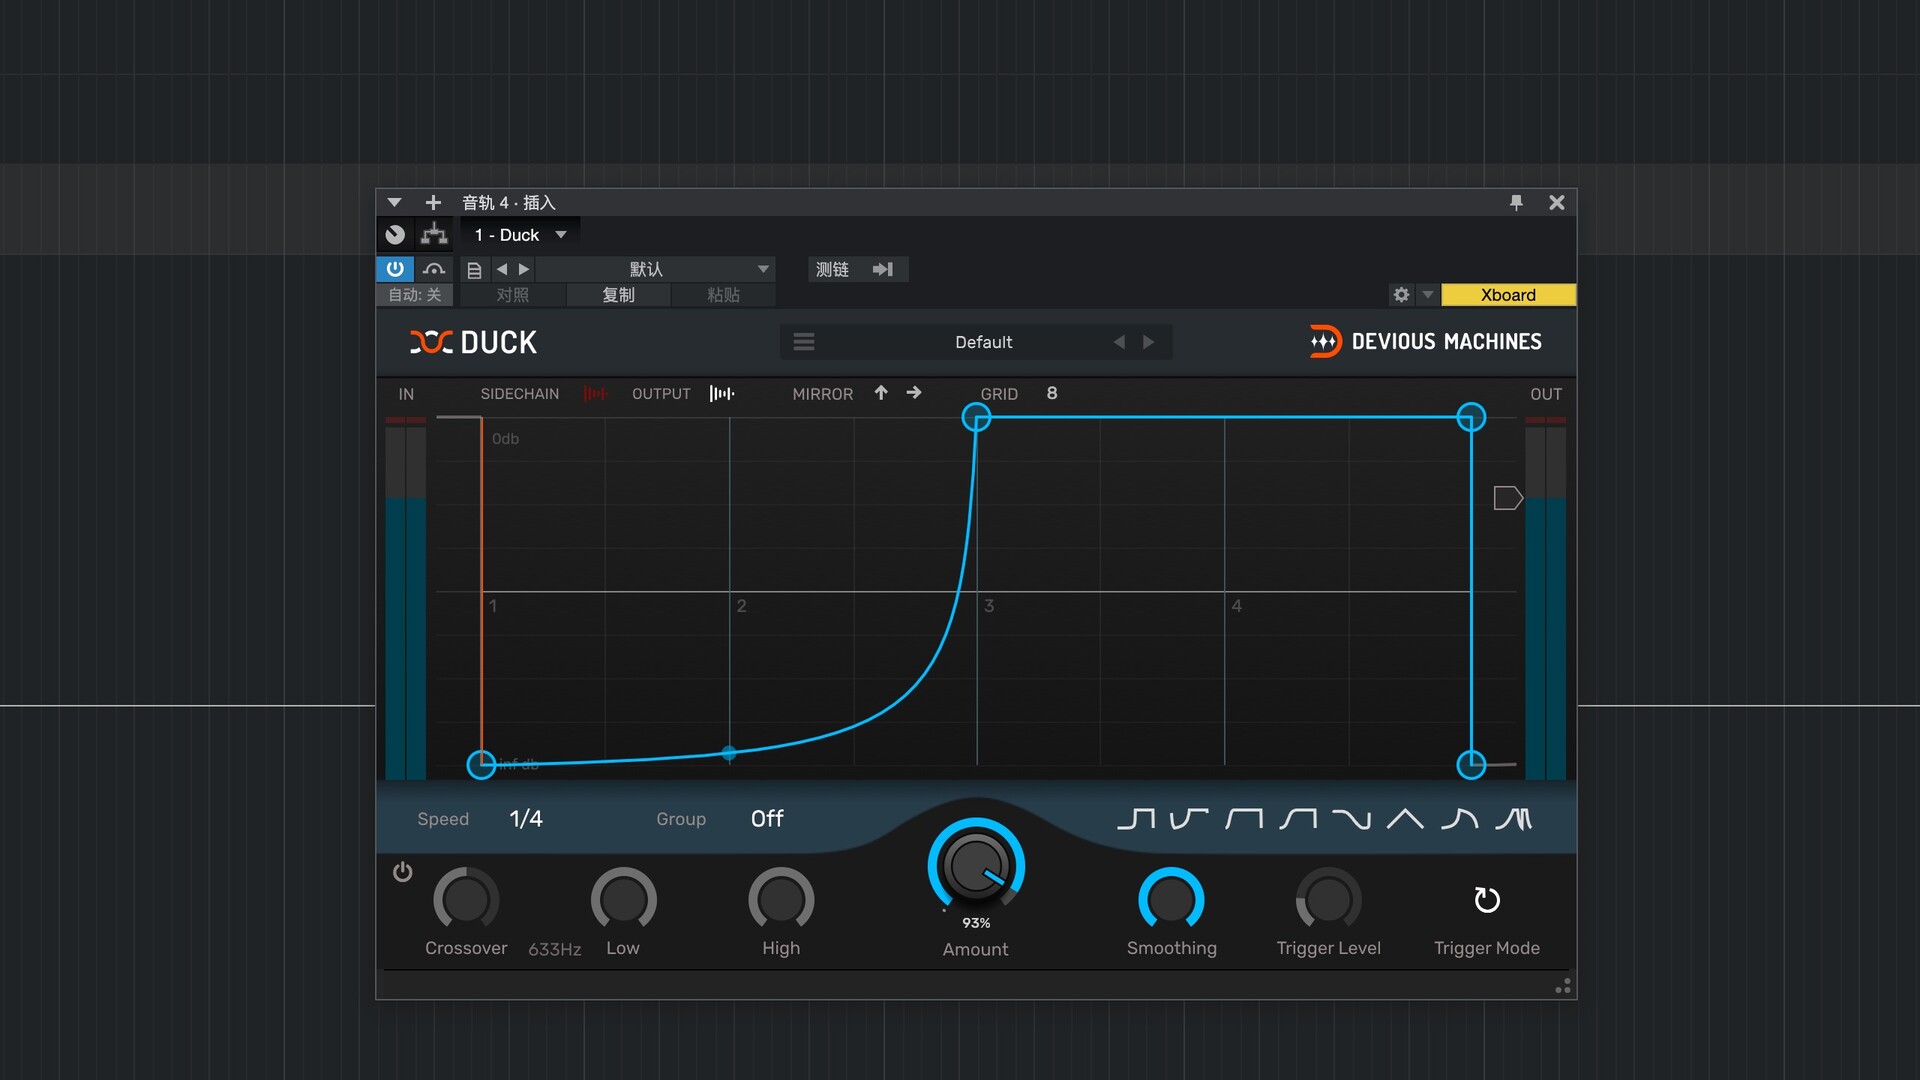Click the Default preset name

(x=984, y=342)
